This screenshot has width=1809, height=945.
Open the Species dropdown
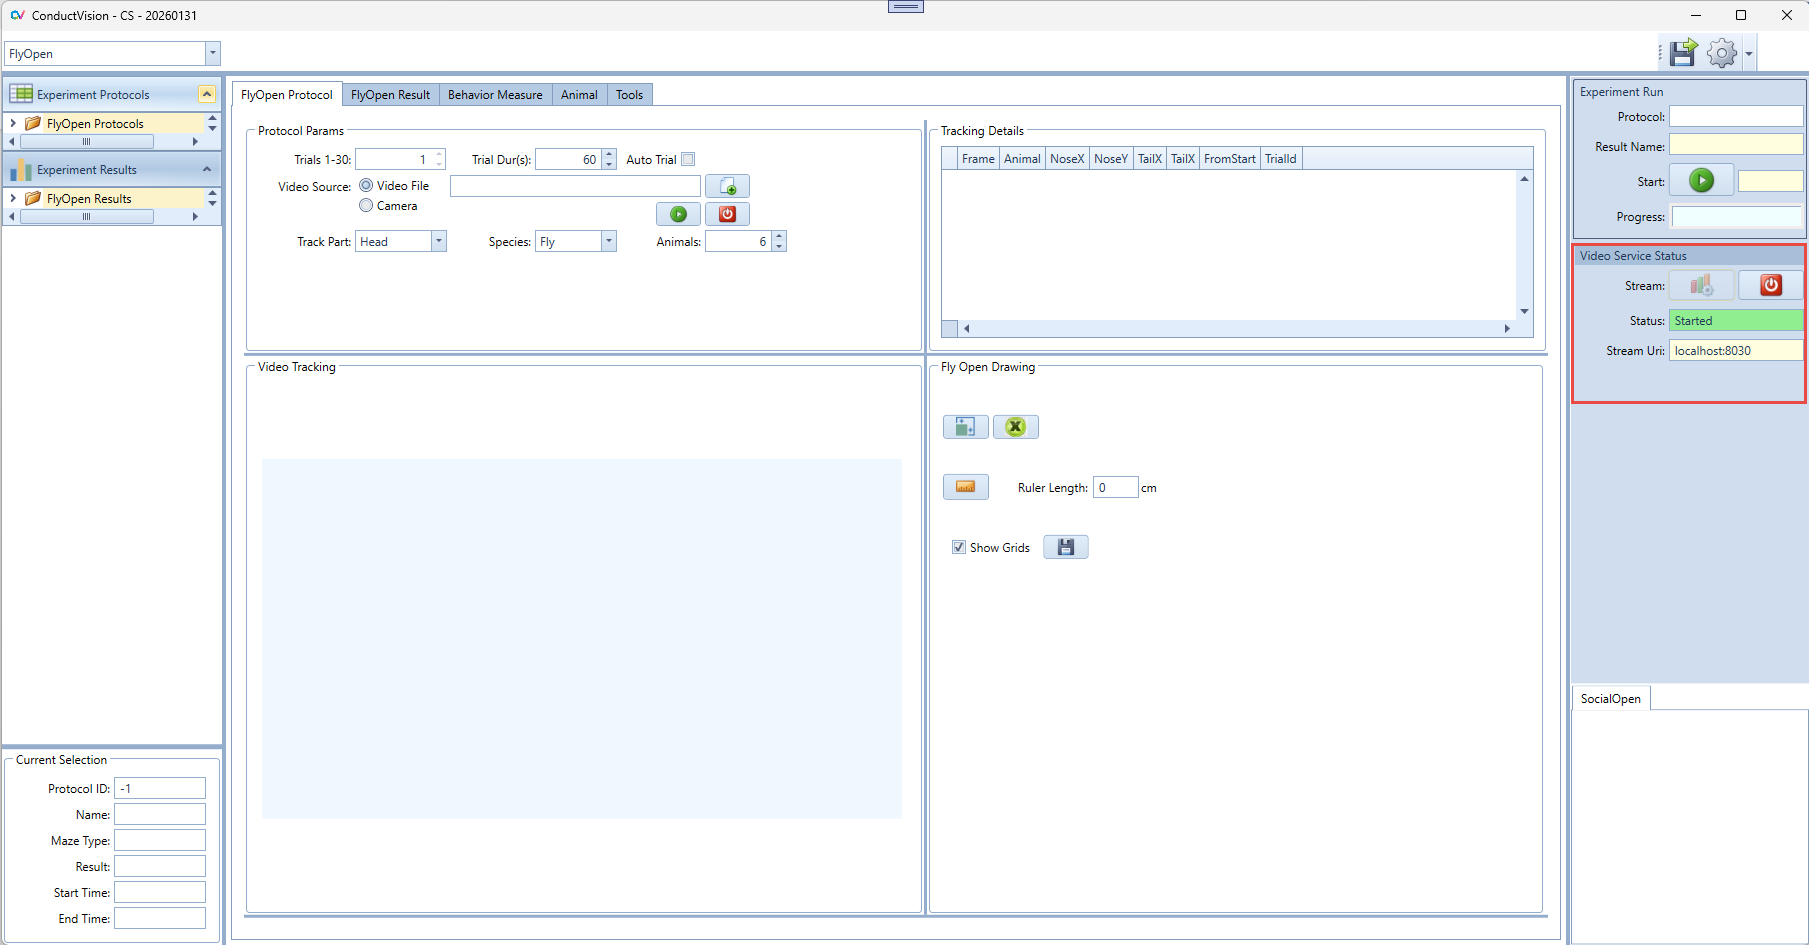click(x=608, y=242)
